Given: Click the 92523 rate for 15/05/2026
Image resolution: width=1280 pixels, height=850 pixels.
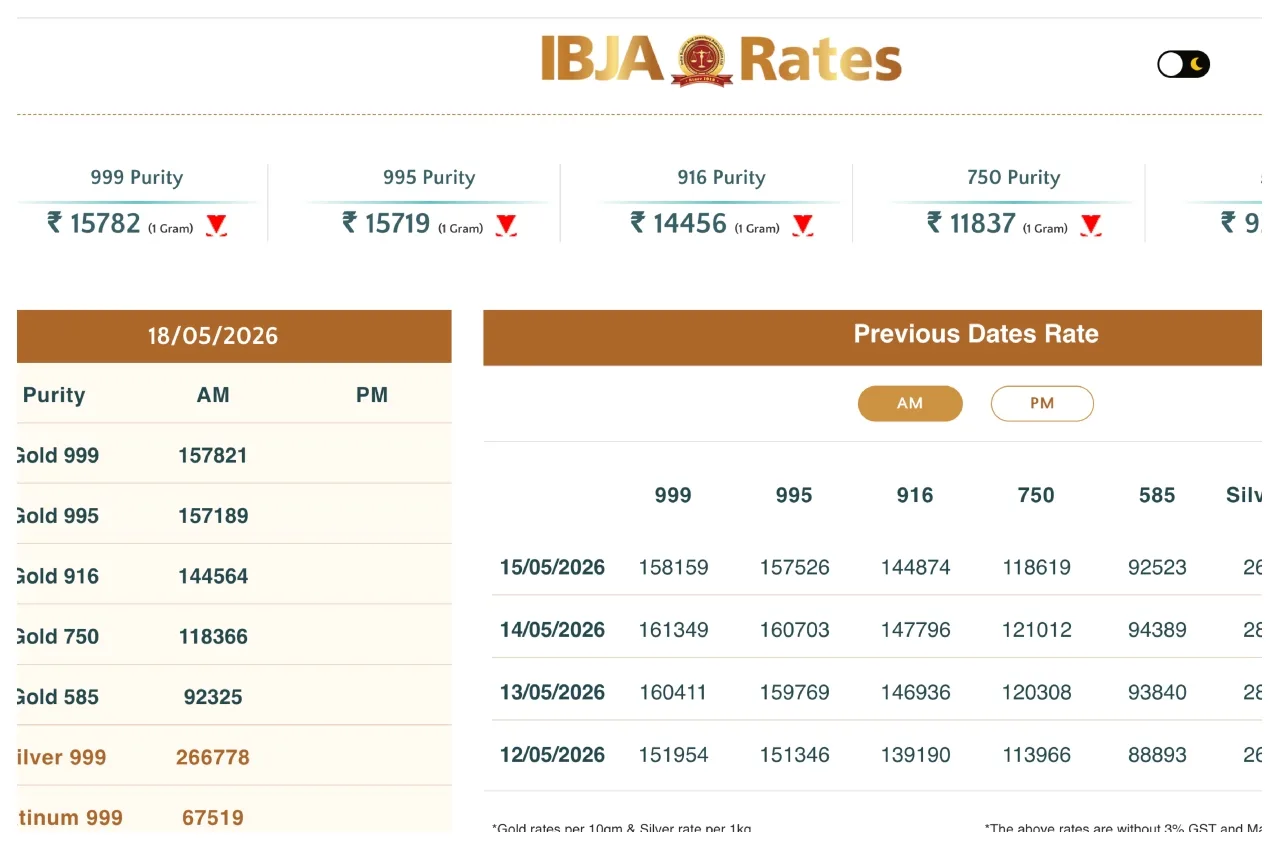Looking at the screenshot, I should pos(1157,568).
